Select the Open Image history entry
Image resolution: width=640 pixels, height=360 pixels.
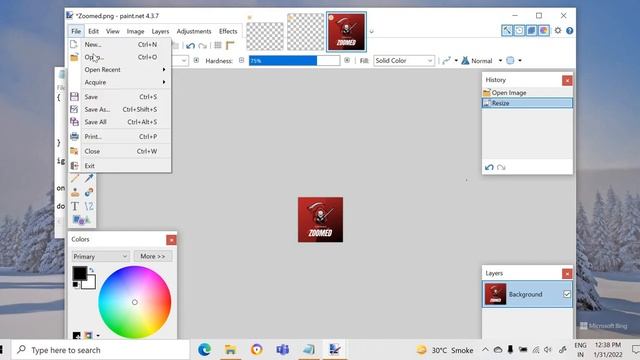pyautogui.click(x=527, y=93)
